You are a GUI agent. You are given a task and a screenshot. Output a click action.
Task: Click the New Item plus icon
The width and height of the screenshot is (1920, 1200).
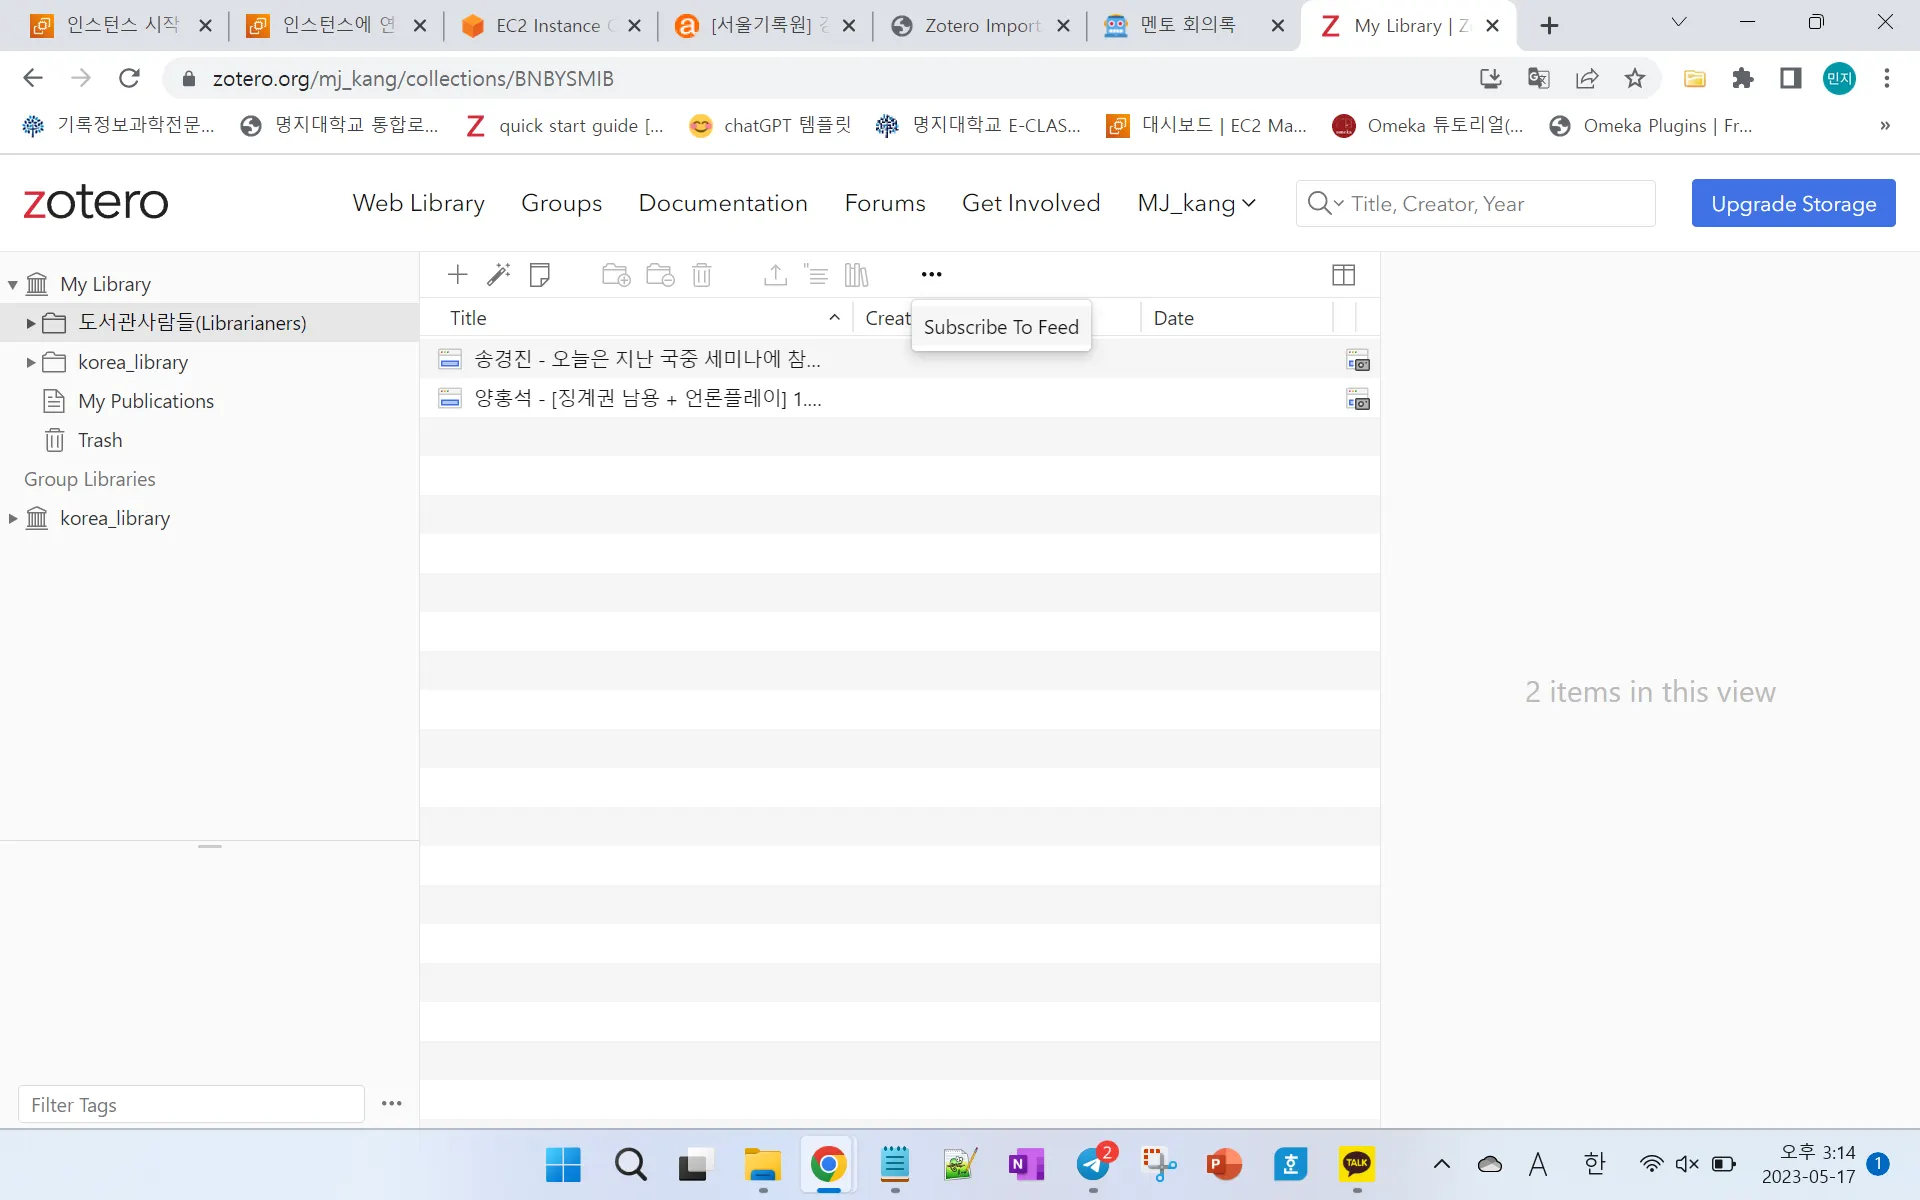point(457,274)
